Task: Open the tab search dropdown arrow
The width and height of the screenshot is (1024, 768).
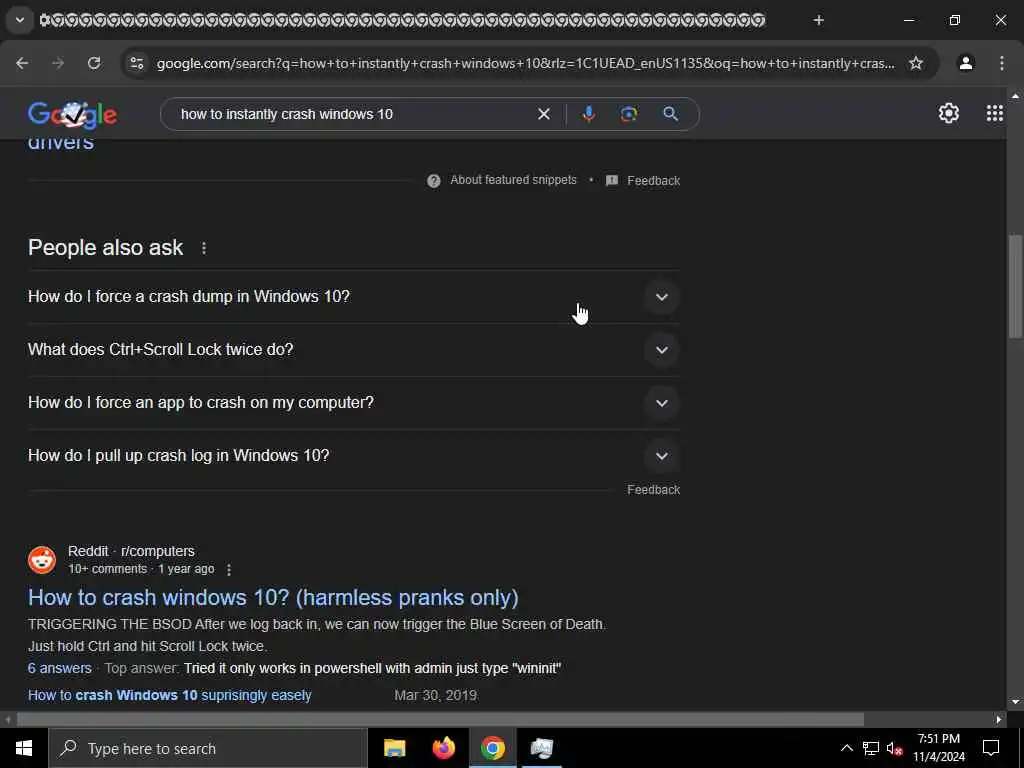Action: coord(20,20)
